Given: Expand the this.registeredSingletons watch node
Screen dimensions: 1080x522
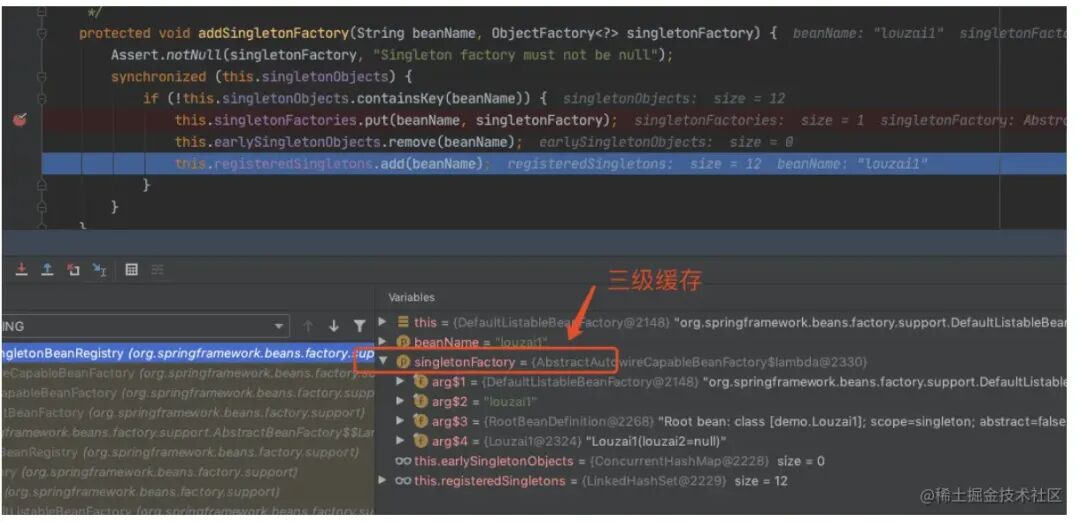Looking at the screenshot, I should coord(383,481).
